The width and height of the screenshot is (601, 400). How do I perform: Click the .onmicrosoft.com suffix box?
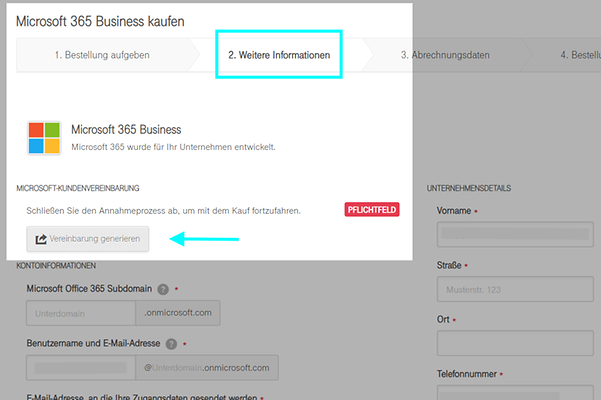[x=179, y=313]
